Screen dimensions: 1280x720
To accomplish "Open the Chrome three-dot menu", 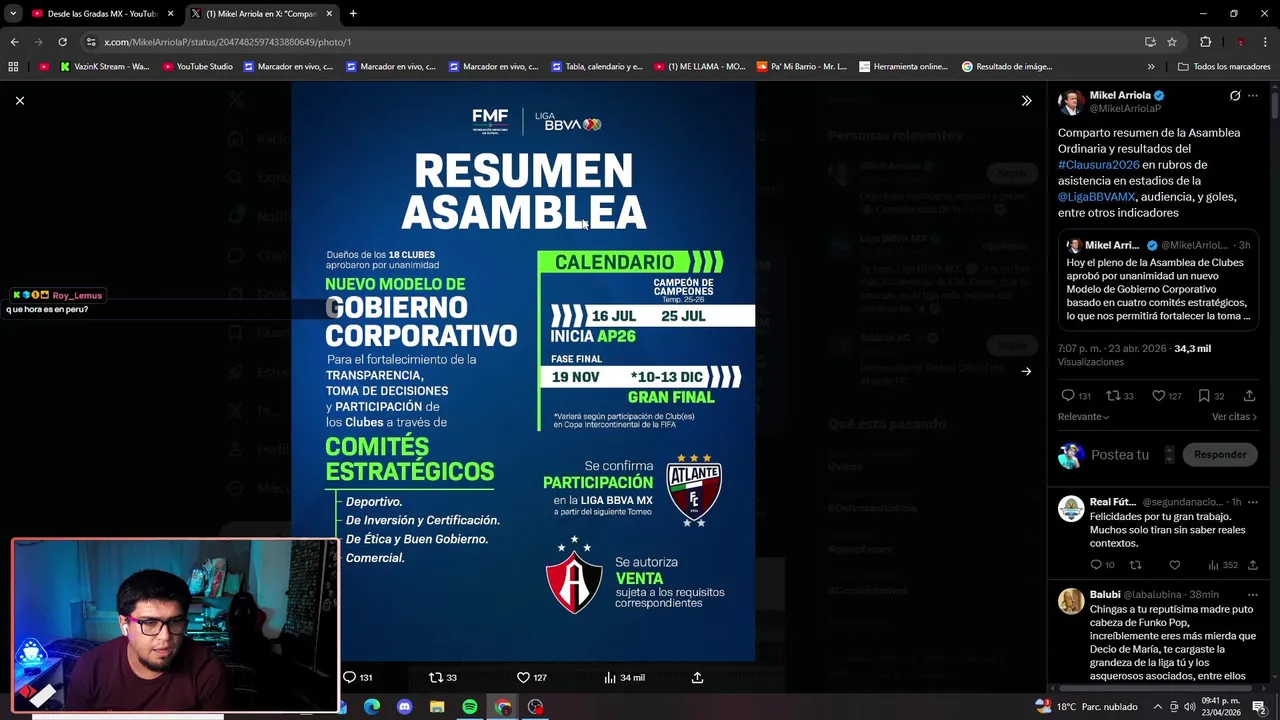I will (x=1266, y=42).
